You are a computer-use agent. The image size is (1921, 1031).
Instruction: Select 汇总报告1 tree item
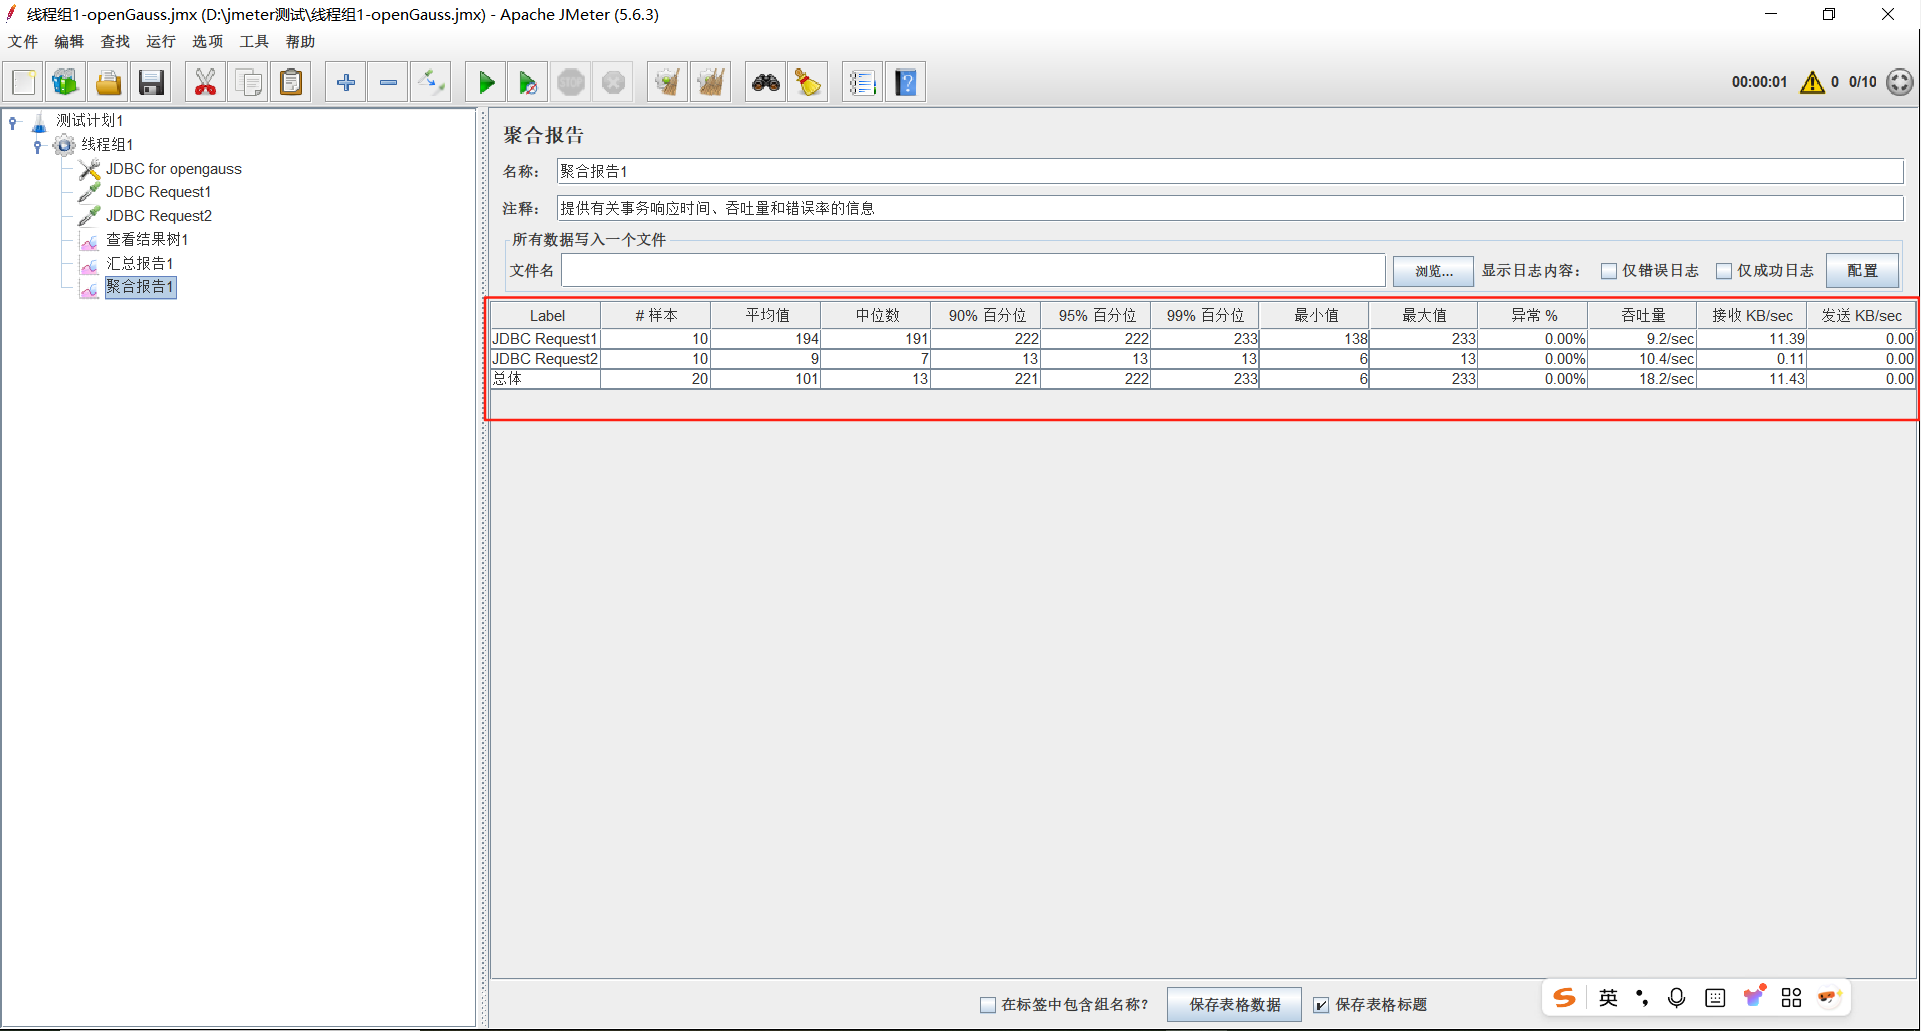tap(140, 263)
